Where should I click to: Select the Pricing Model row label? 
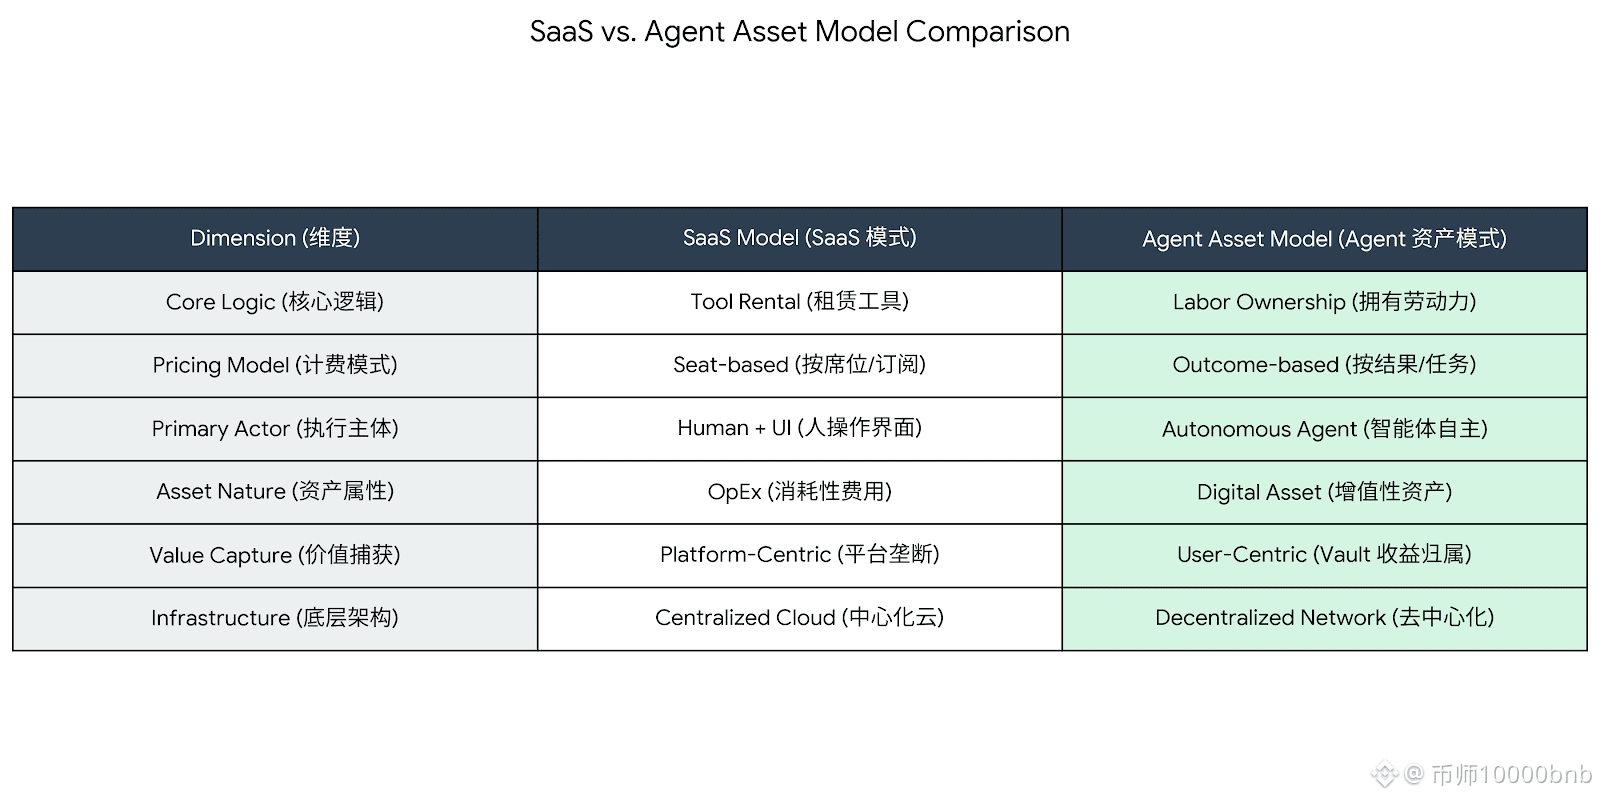tap(275, 365)
